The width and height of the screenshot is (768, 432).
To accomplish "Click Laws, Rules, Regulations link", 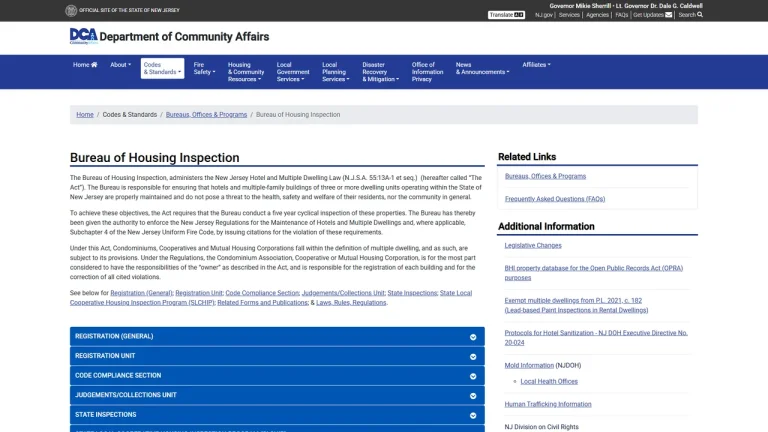I will pos(351,303).
